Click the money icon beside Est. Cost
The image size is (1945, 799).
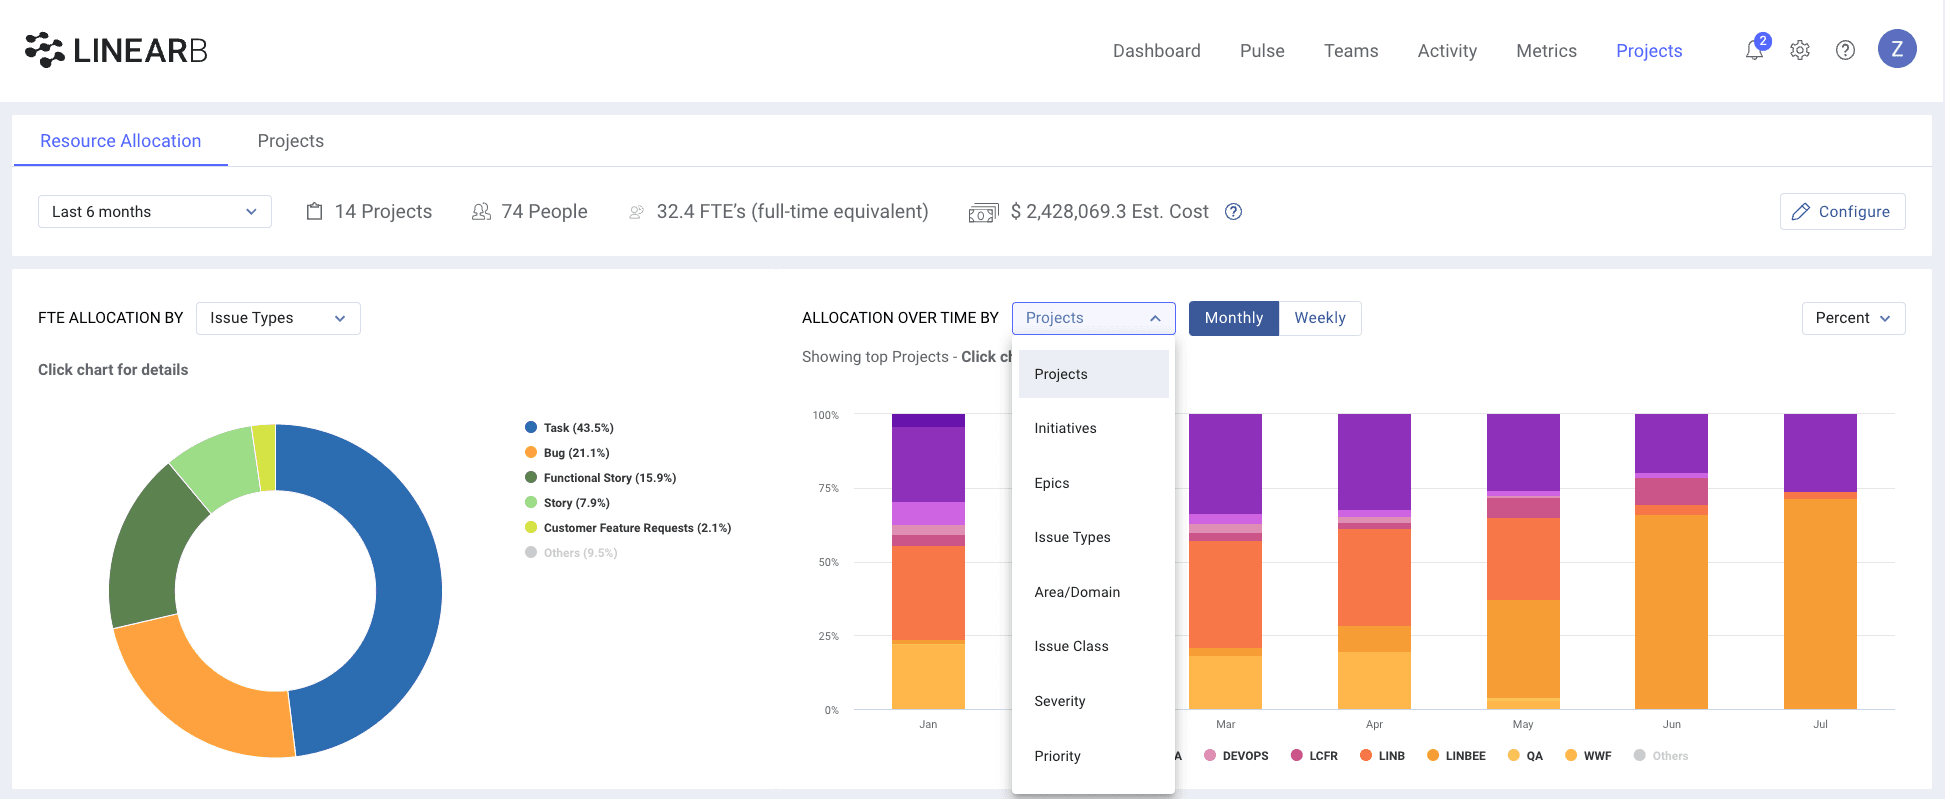tap(983, 212)
